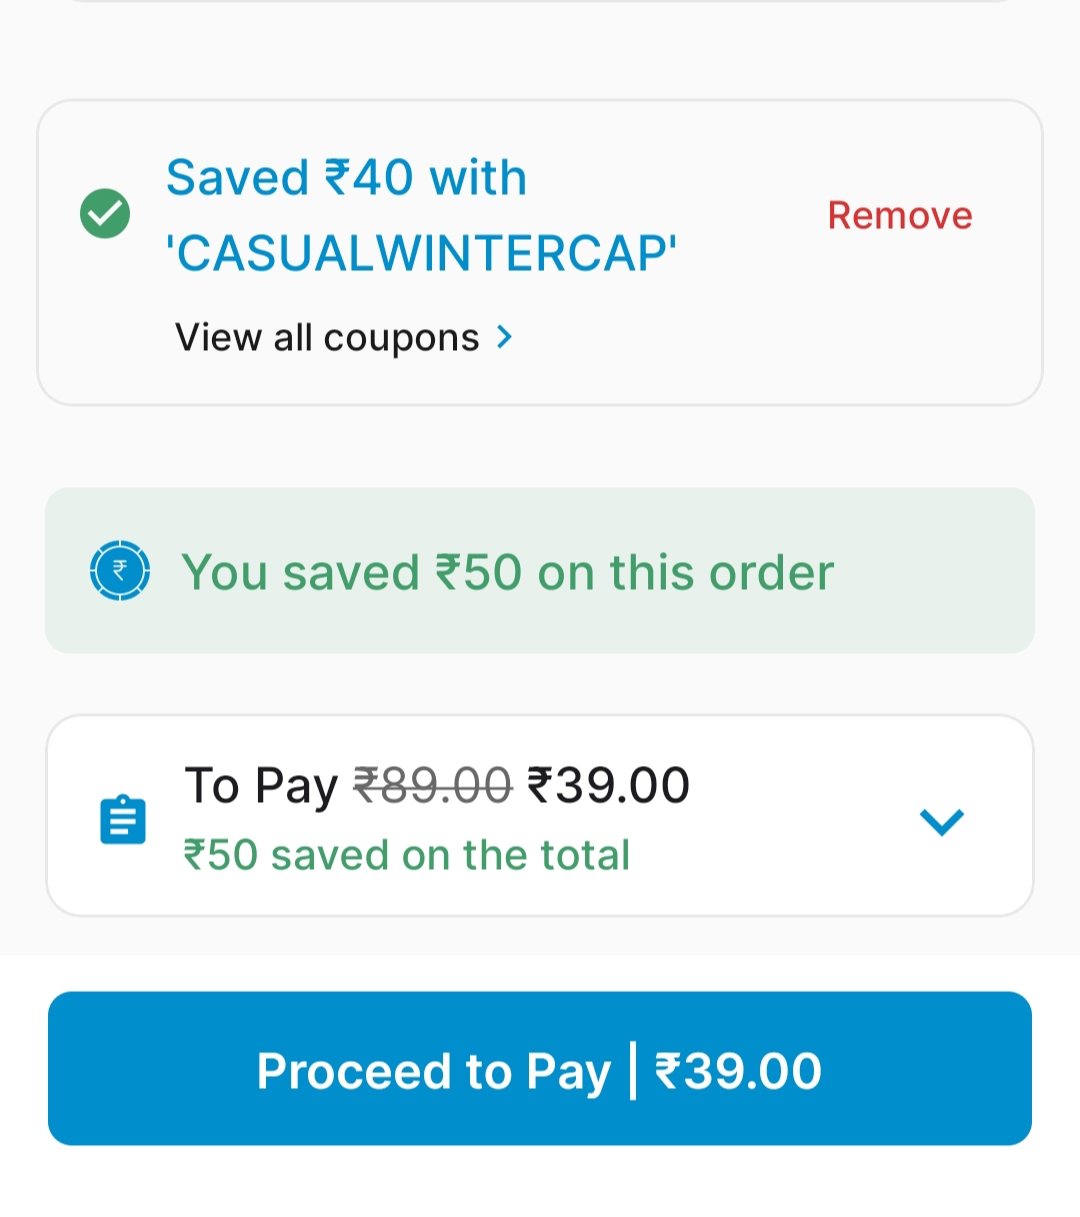Tap the word 'coupons' in the coupons link

(x=402, y=338)
